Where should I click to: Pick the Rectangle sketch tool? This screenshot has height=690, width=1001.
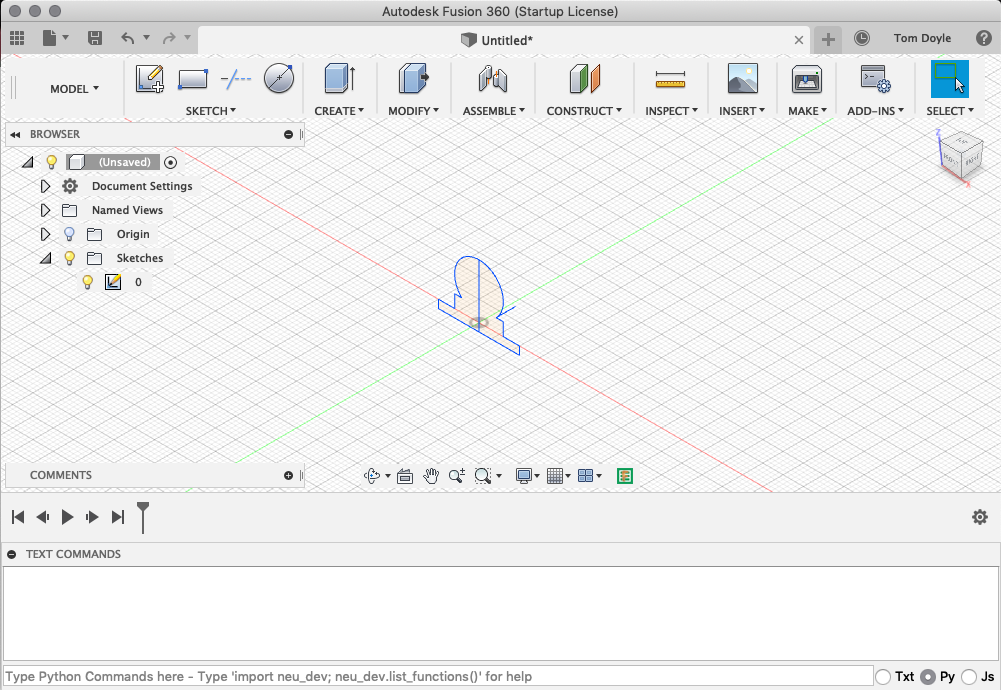192,77
